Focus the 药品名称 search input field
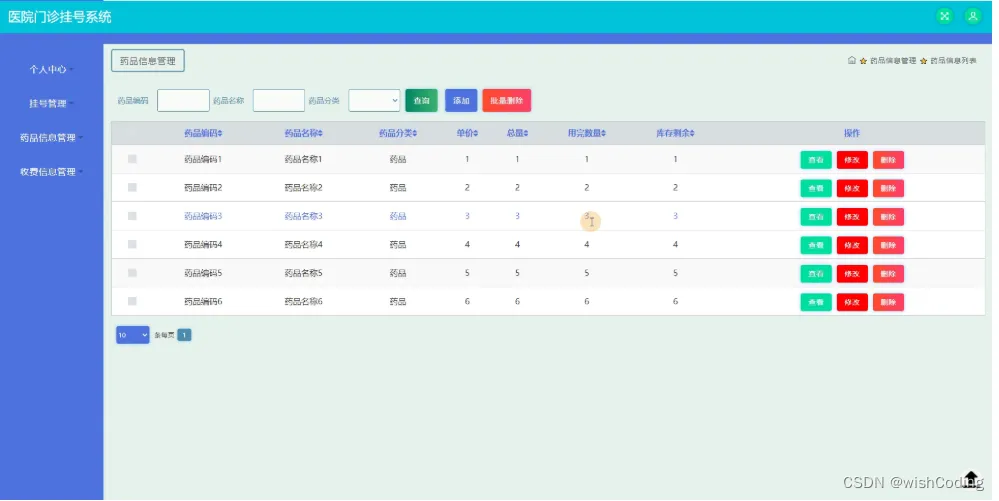 point(279,100)
